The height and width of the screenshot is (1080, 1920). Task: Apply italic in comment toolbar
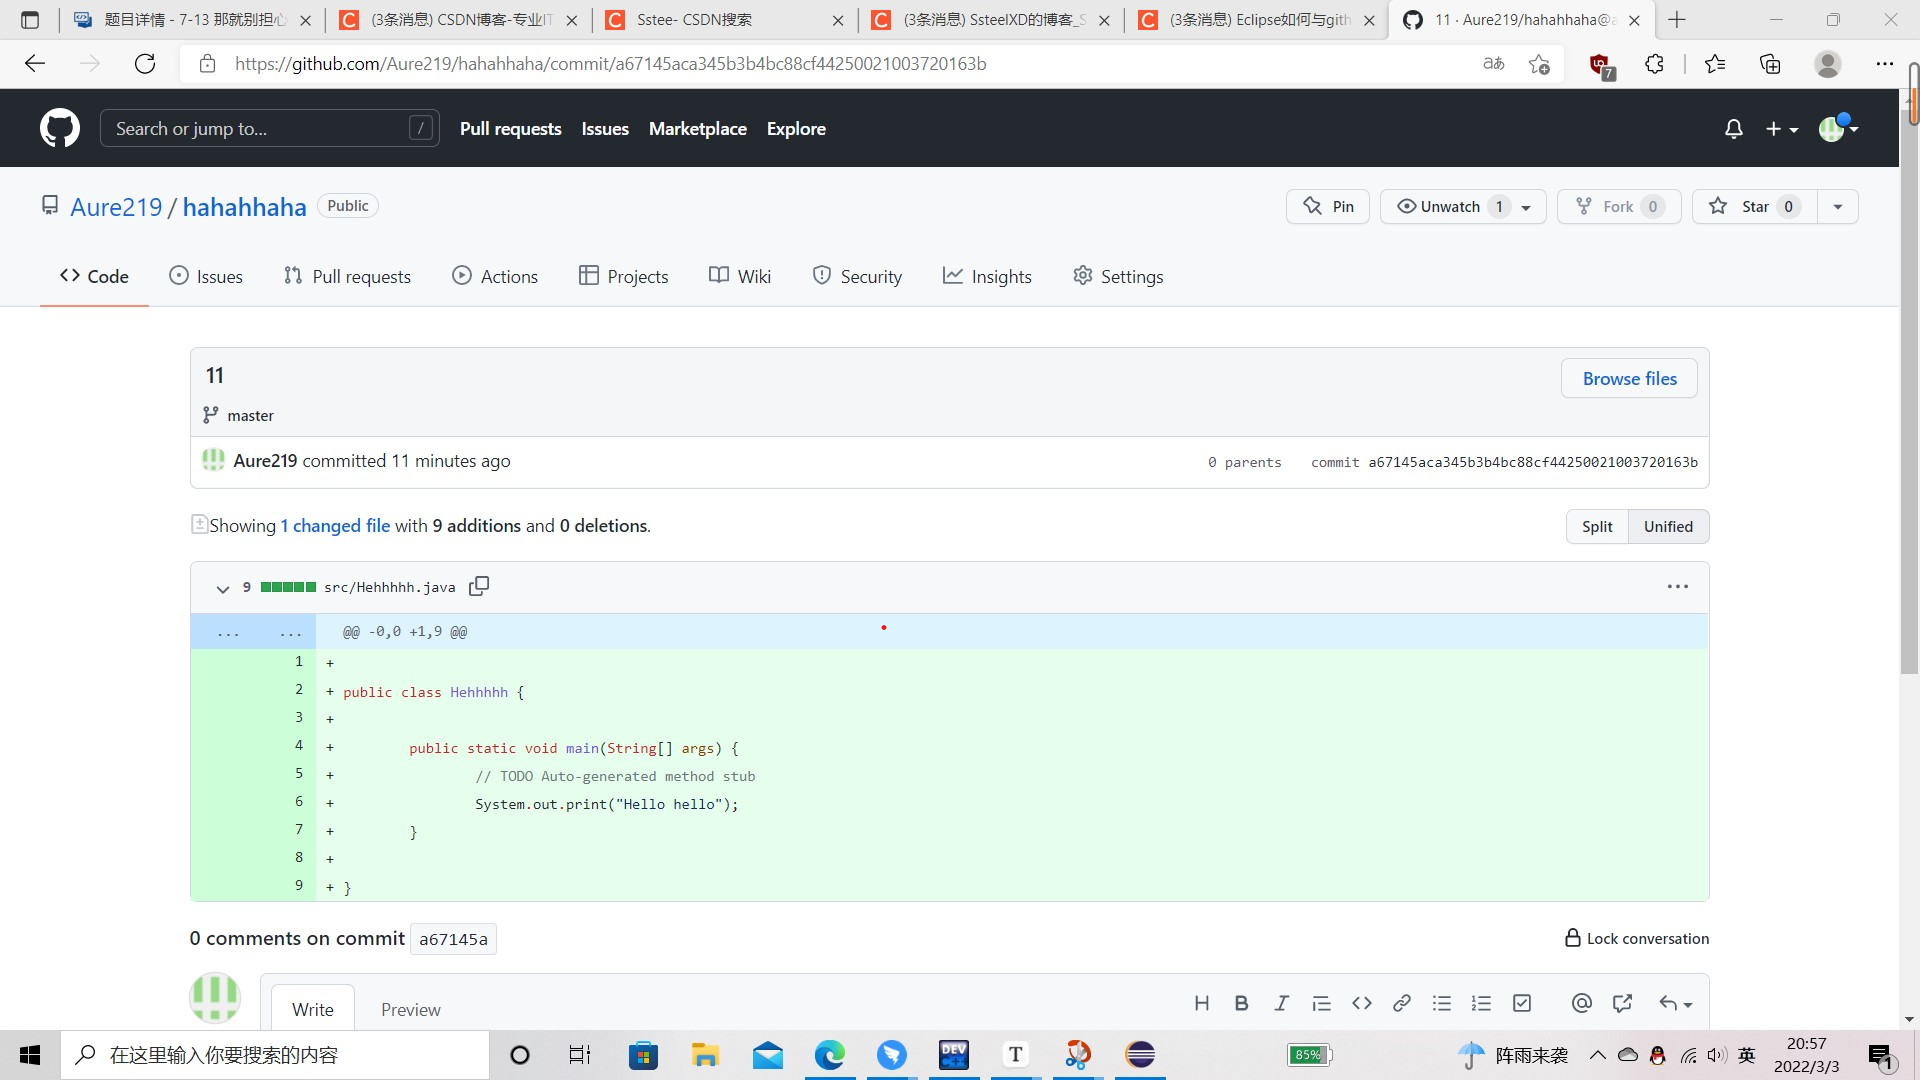(1281, 1003)
